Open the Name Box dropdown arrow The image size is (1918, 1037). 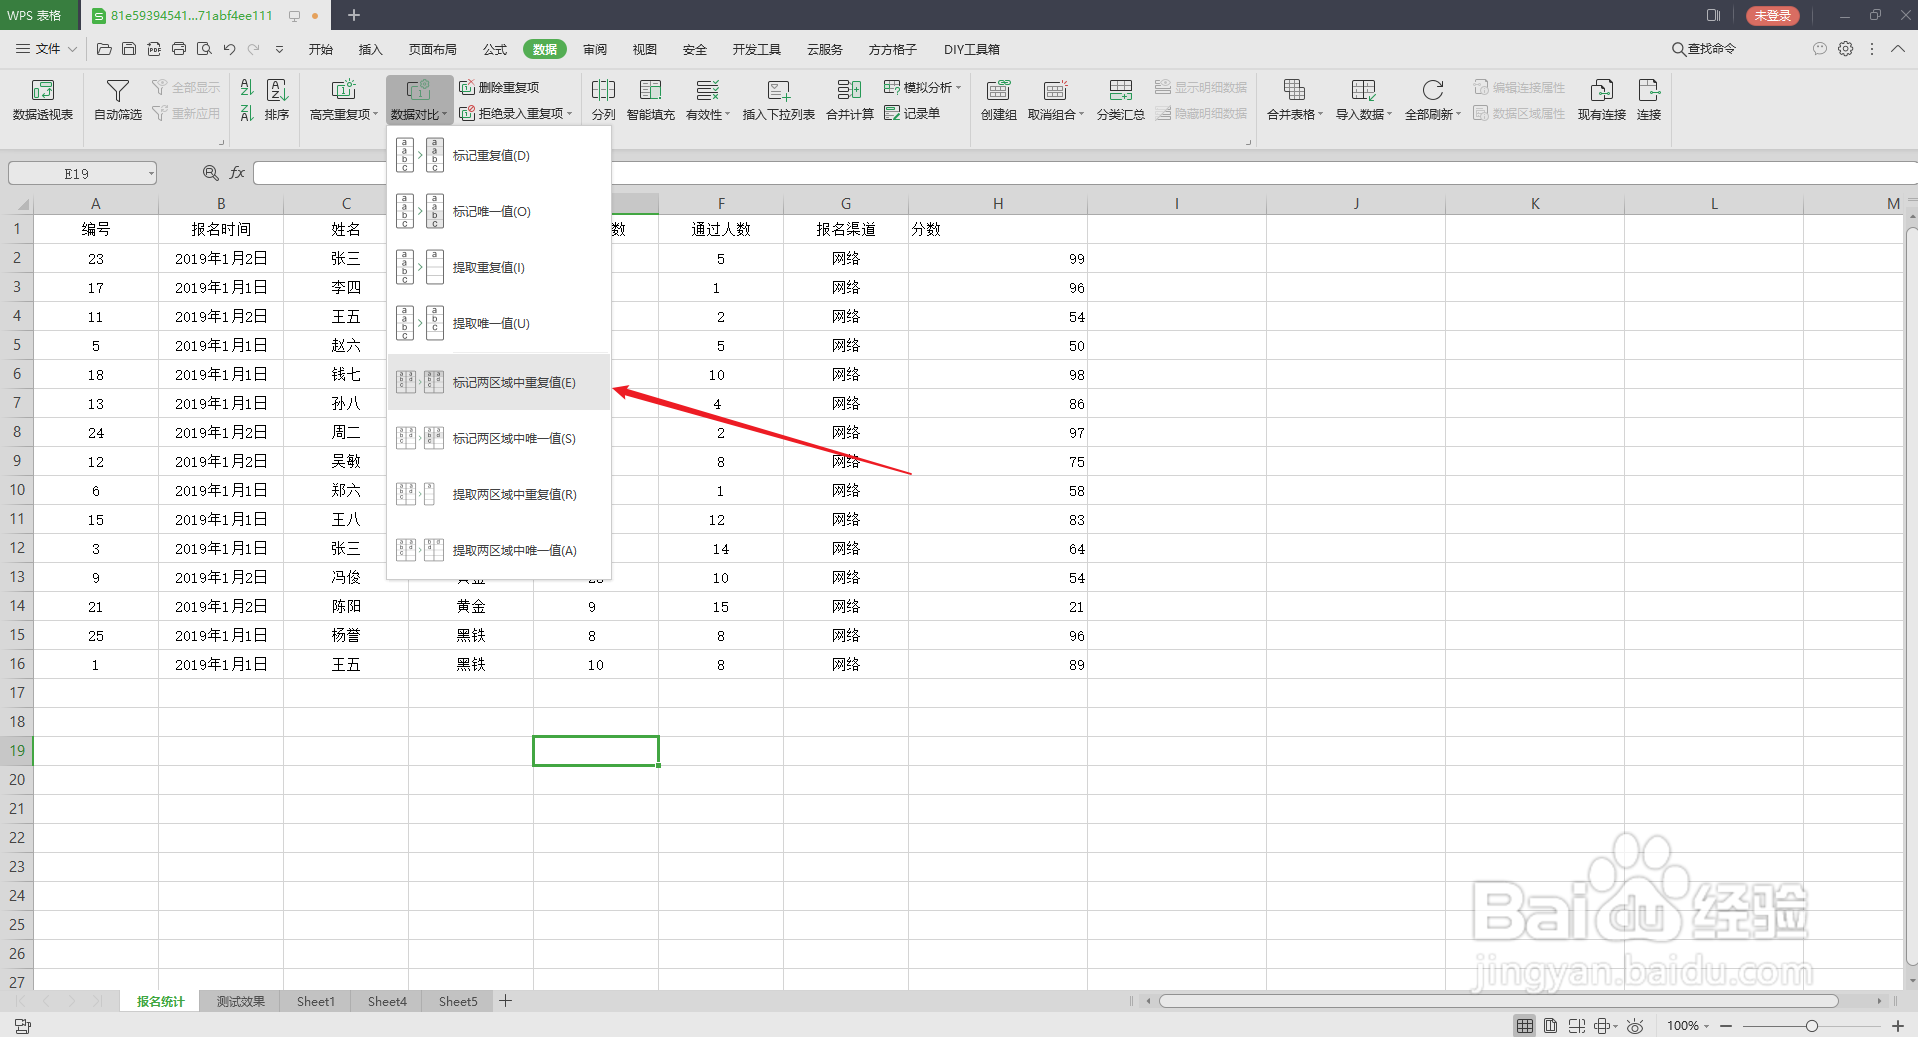click(151, 174)
